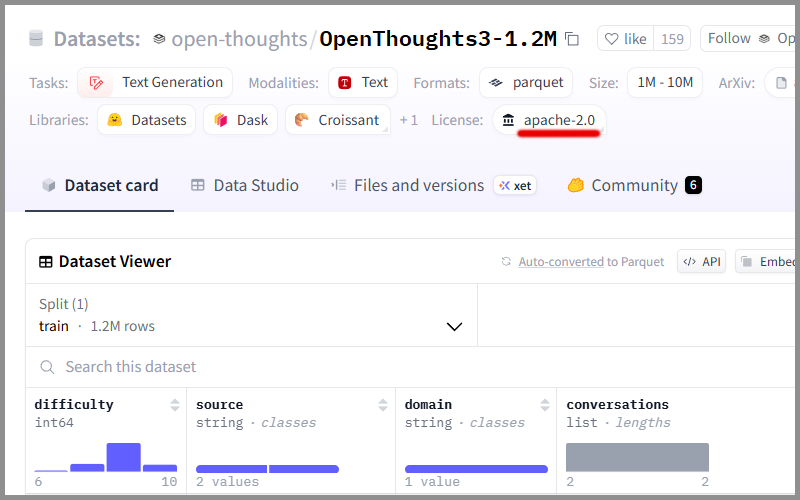Click the Embed icon
Viewport: 800px width, 500px height.
(x=746, y=262)
